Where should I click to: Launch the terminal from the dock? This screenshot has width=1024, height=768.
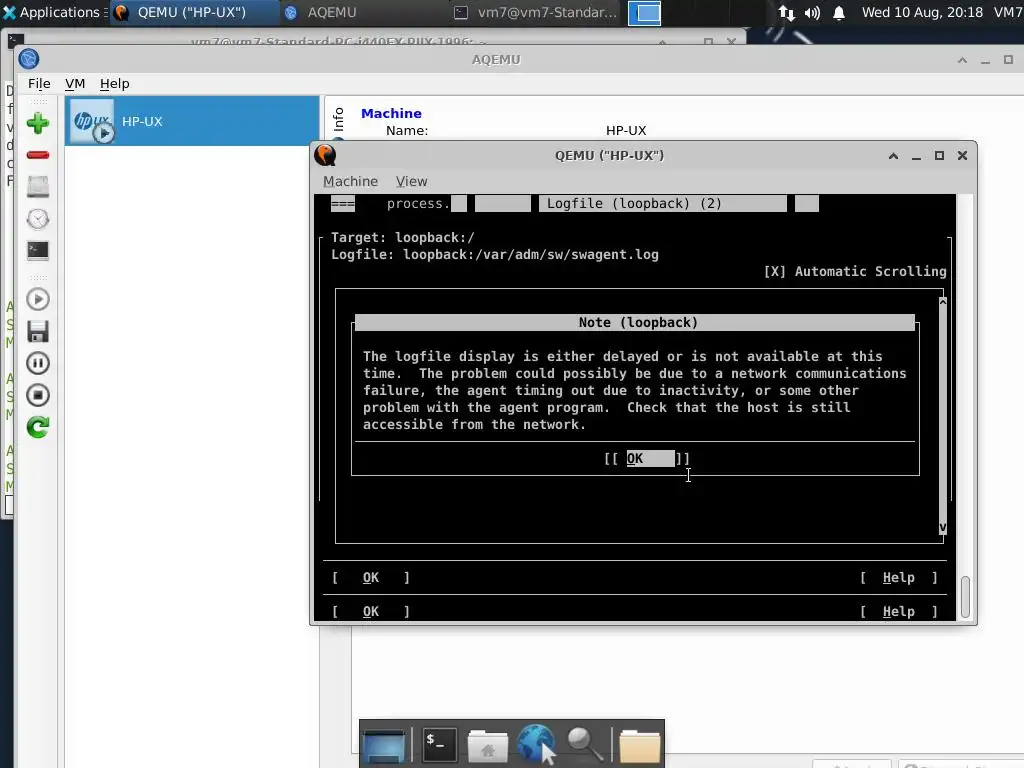tap(439, 744)
